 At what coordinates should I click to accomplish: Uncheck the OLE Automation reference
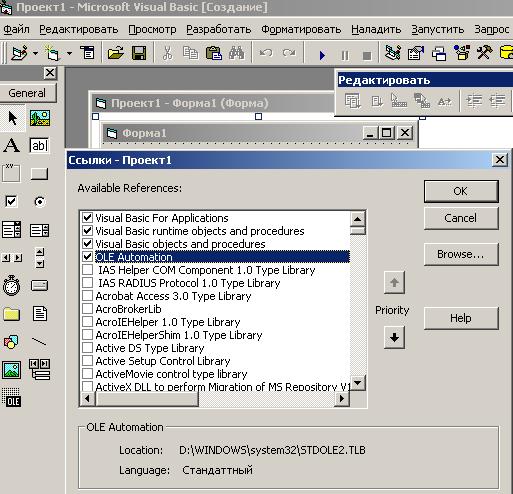point(87,257)
